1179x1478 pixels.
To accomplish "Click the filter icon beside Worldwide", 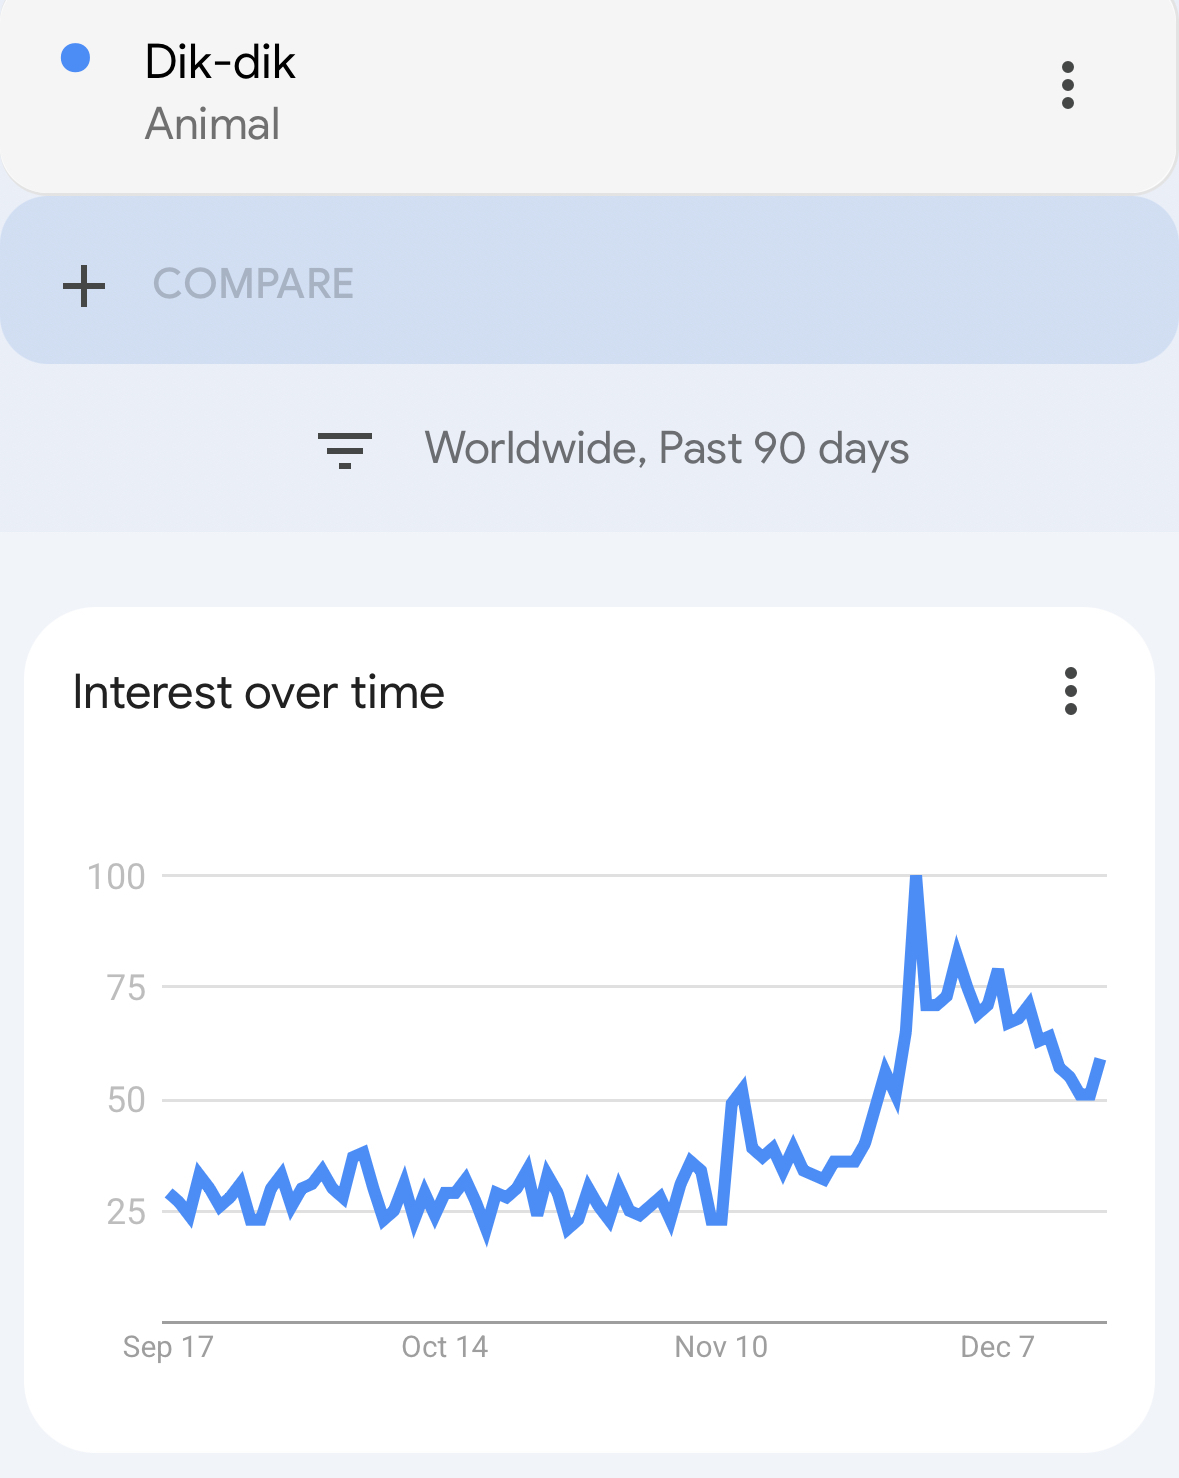I will coord(345,449).
